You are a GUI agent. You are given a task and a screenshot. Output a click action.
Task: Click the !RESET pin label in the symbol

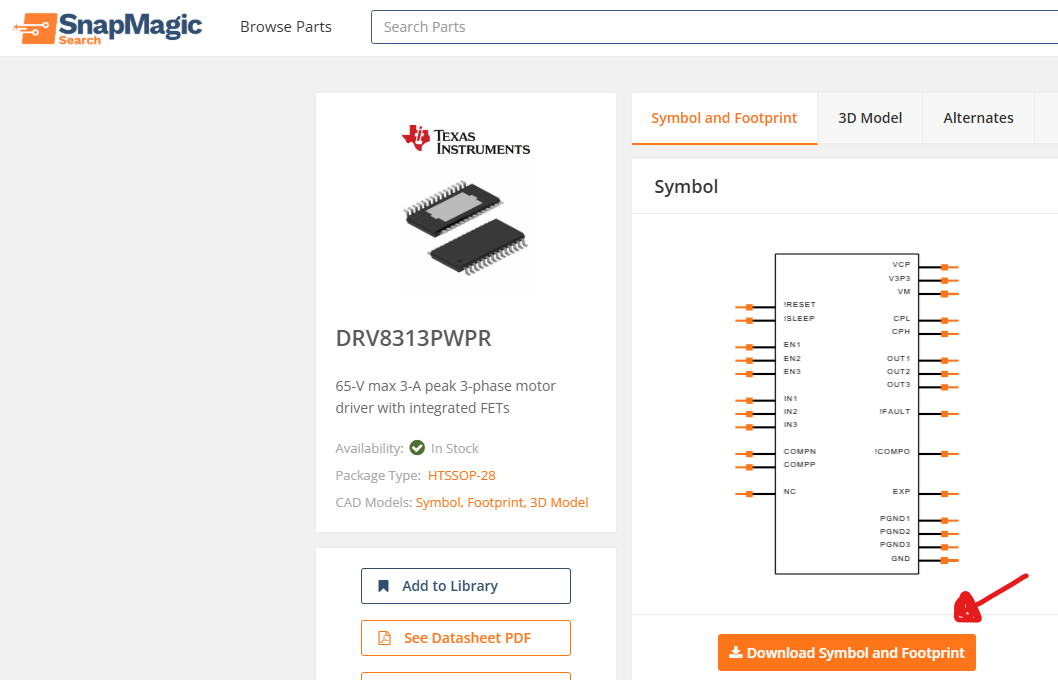pos(800,305)
